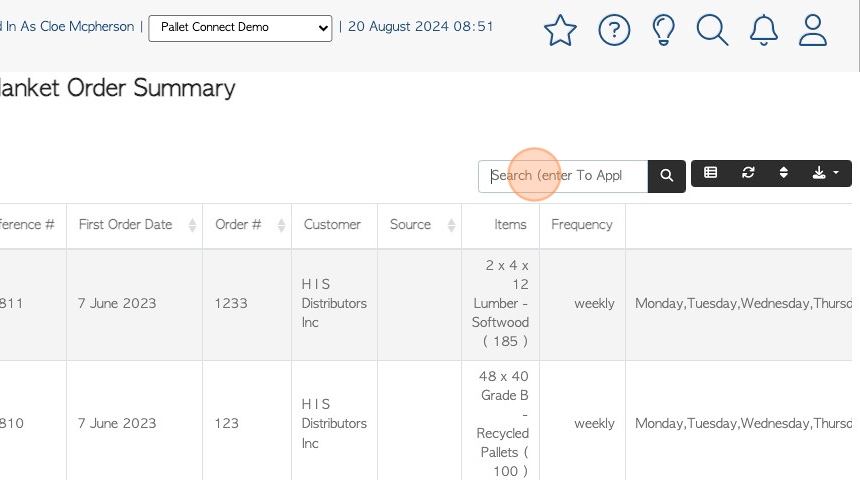Click Logged In As Cloe Mcpherson text

pos(67,26)
